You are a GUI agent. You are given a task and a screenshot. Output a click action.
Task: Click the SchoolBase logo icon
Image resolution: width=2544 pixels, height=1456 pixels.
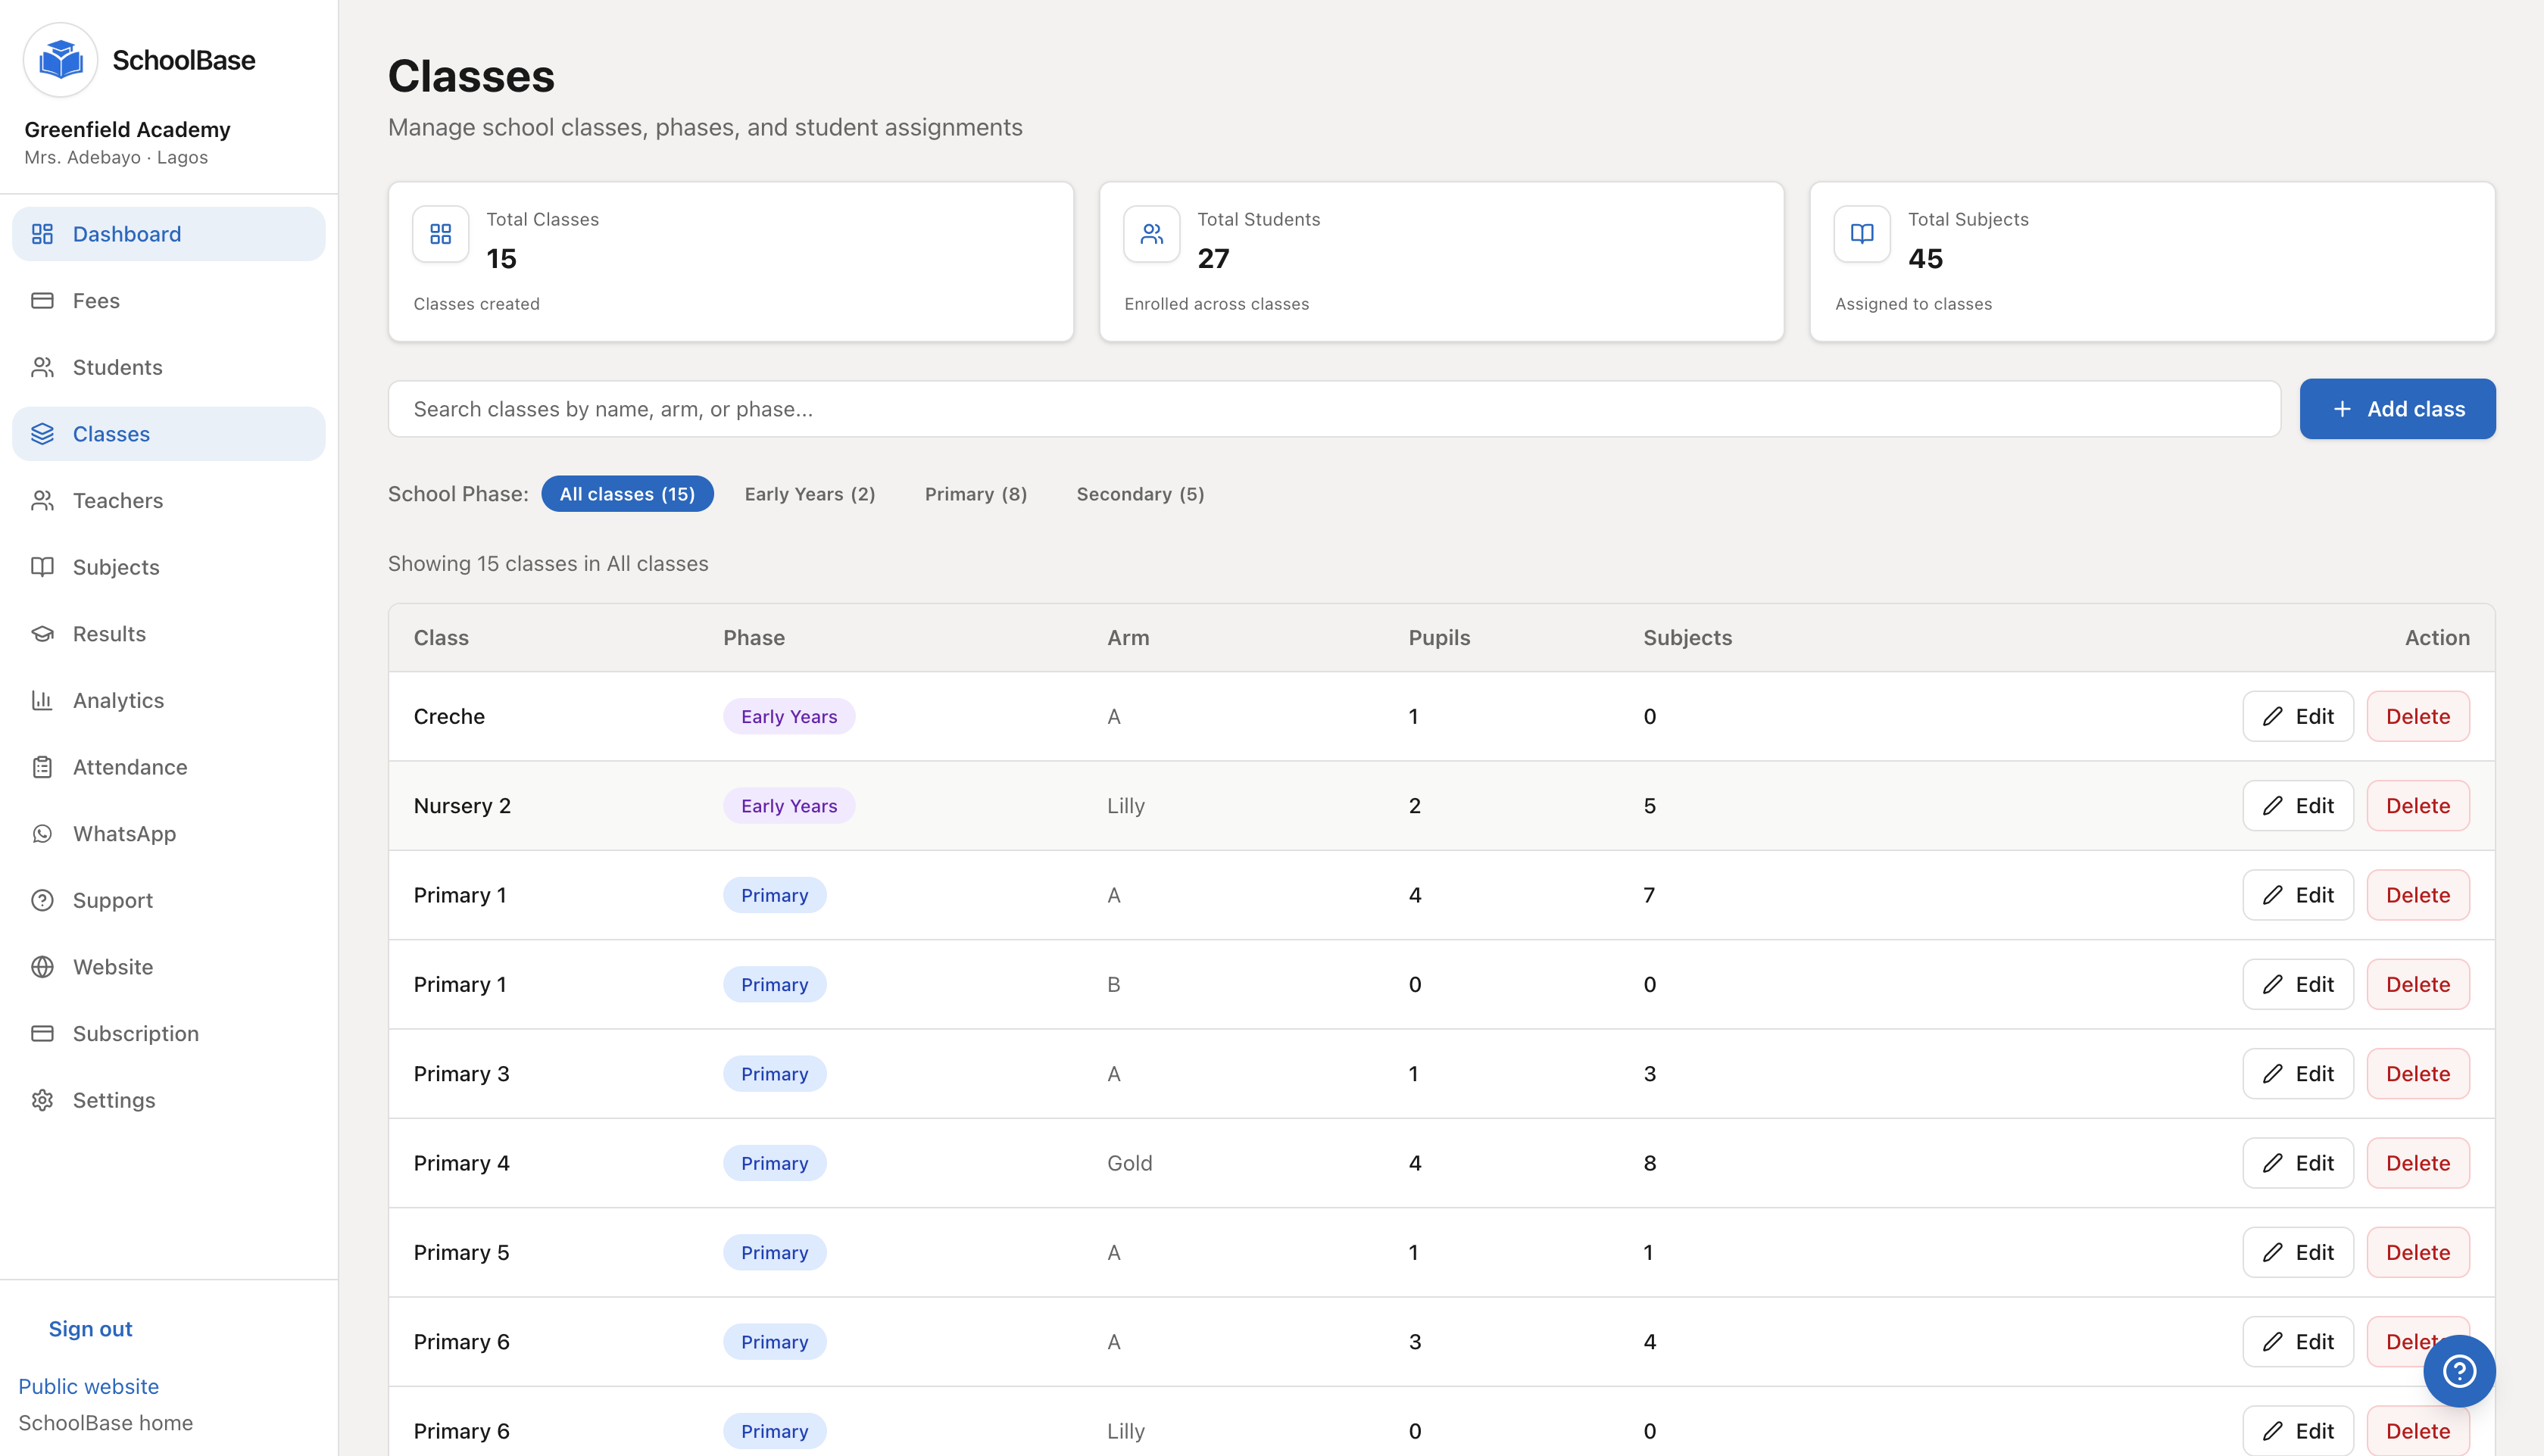(x=60, y=60)
